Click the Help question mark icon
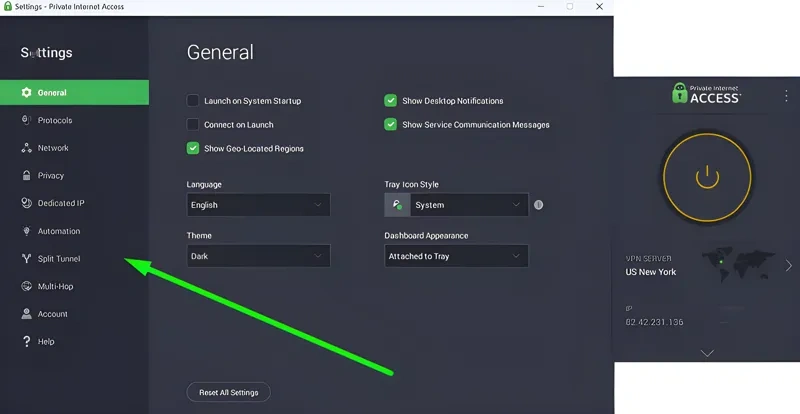 (x=27, y=342)
